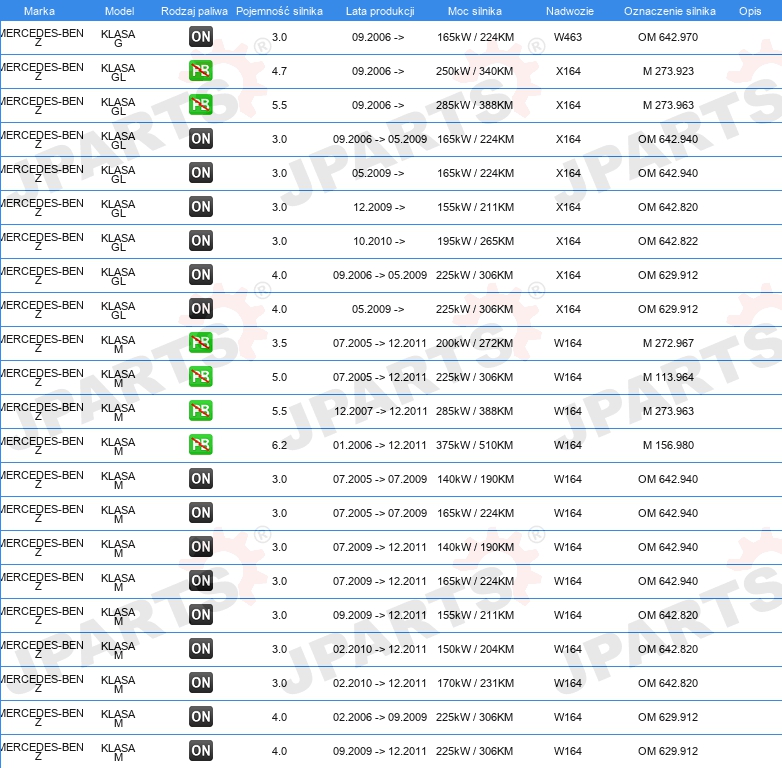This screenshot has width=782, height=768.
Task: Select the 5.0 engine capacity cell
Action: tap(279, 377)
